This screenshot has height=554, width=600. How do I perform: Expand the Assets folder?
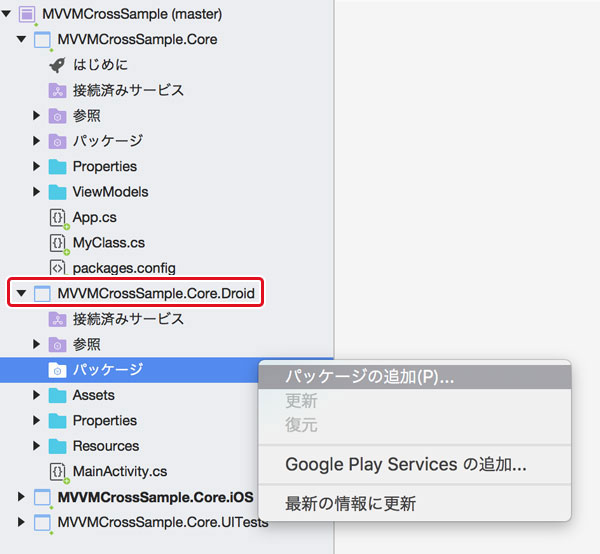pyautogui.click(x=36, y=395)
